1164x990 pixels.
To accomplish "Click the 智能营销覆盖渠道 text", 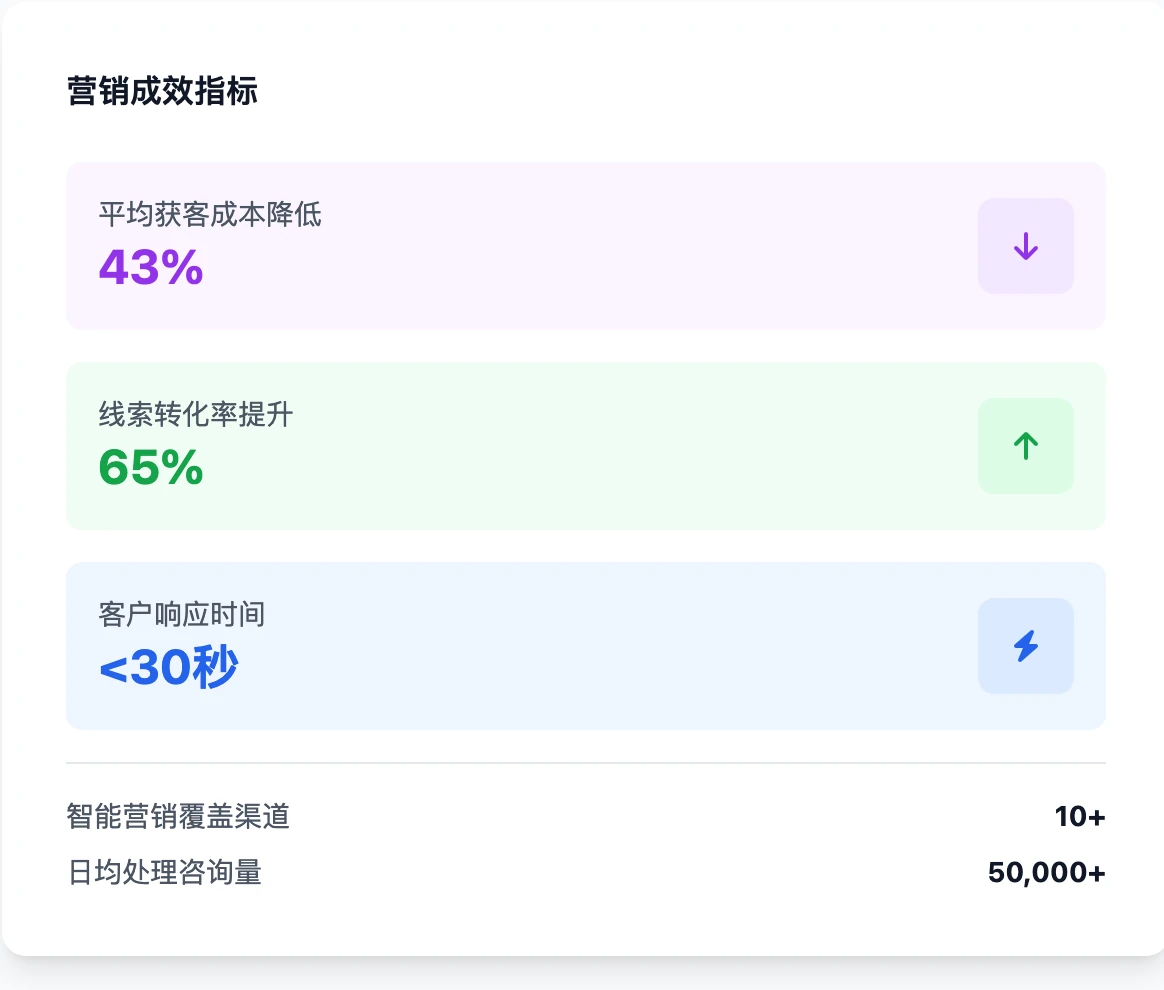I will pyautogui.click(x=178, y=817).
